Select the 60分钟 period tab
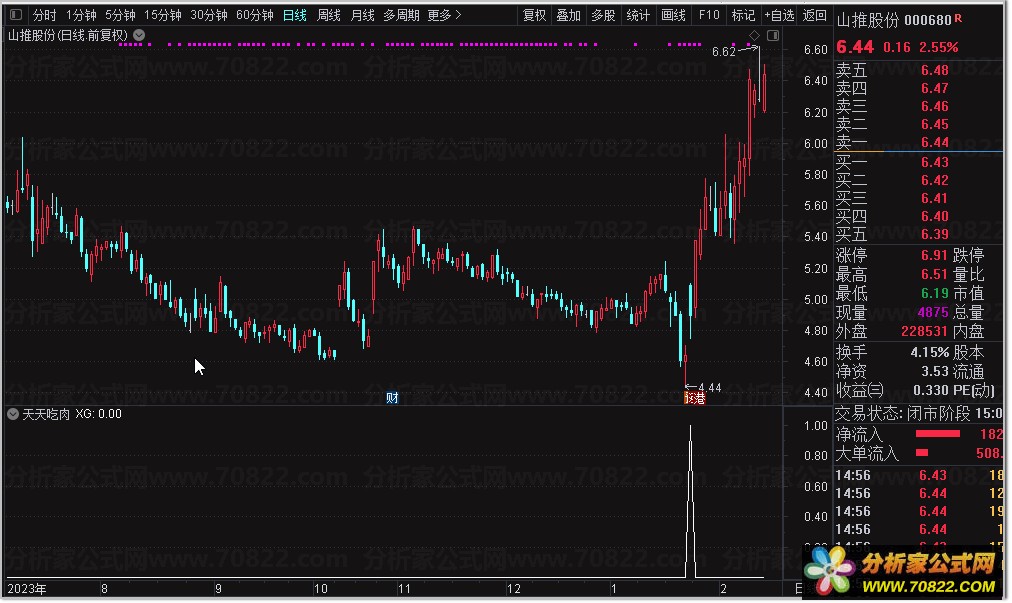Viewport: 1012px width, 603px height. point(254,15)
